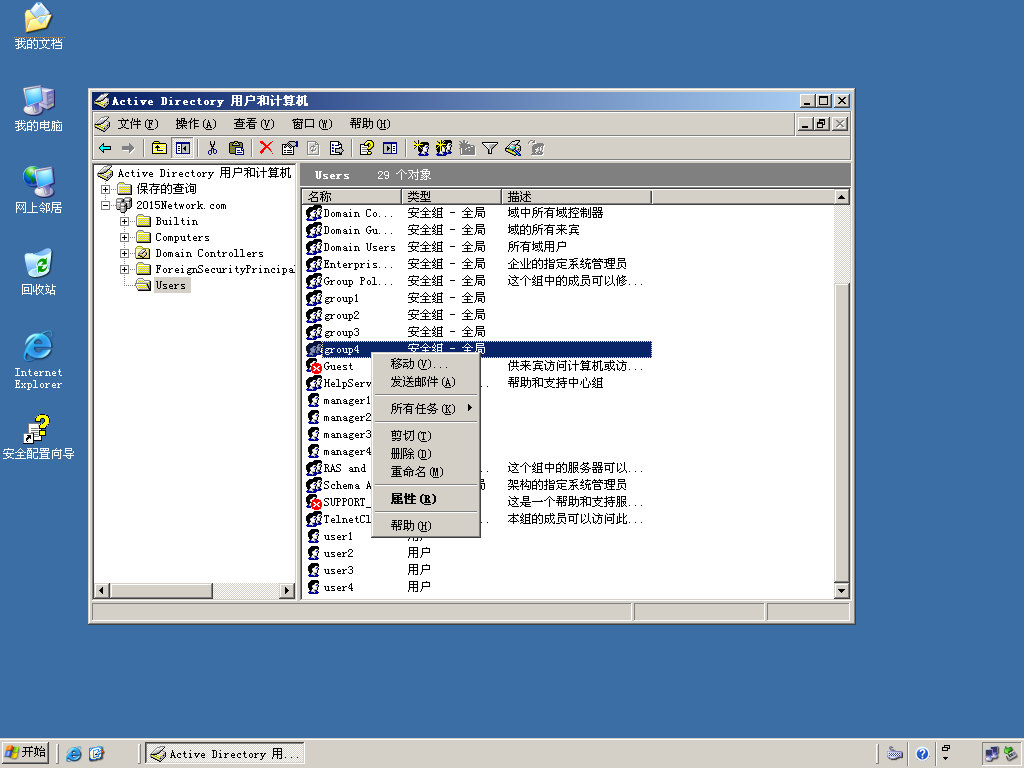Expand the Builtin tree node
Image resolution: width=1024 pixels, height=768 pixels.
click(124, 221)
